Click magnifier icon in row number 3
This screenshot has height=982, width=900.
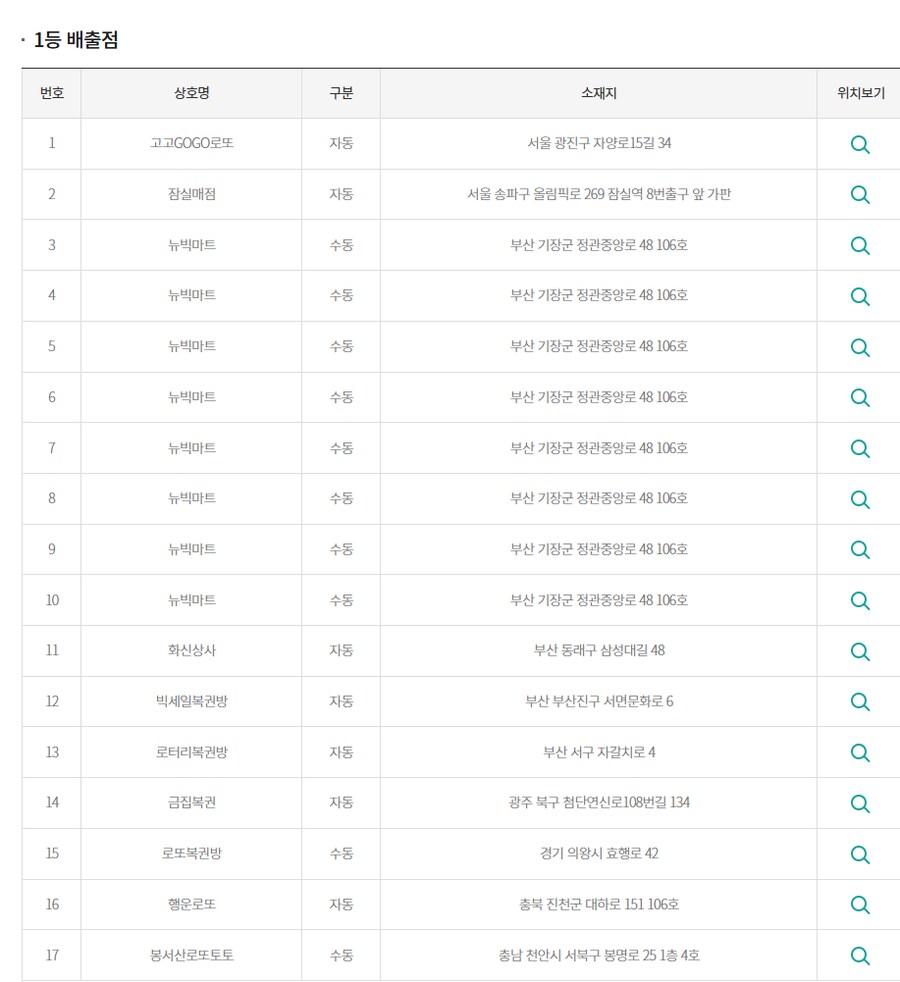tap(860, 246)
